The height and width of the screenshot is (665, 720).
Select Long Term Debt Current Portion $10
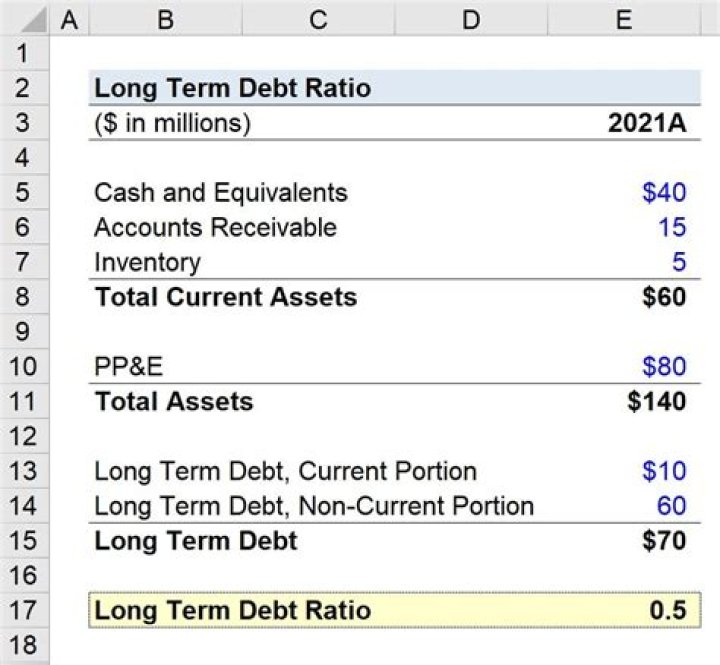[x=663, y=470]
